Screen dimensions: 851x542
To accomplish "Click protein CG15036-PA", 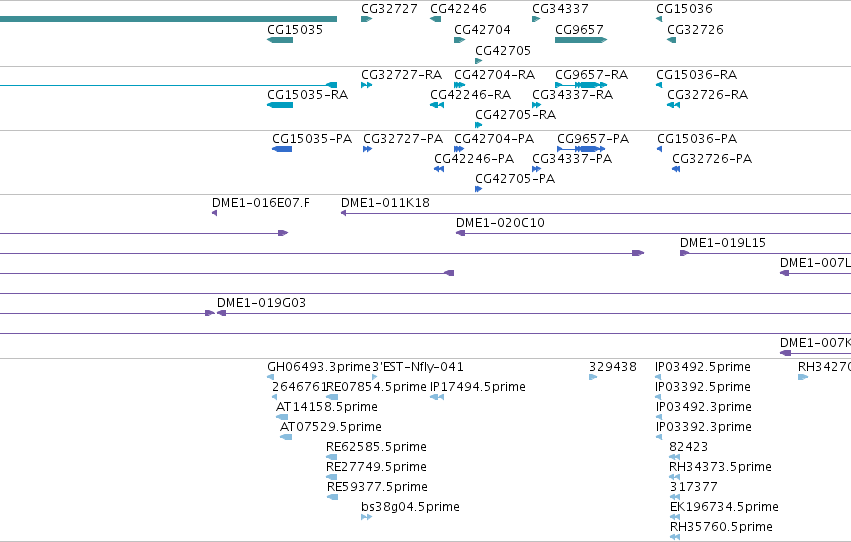I will tap(697, 139).
